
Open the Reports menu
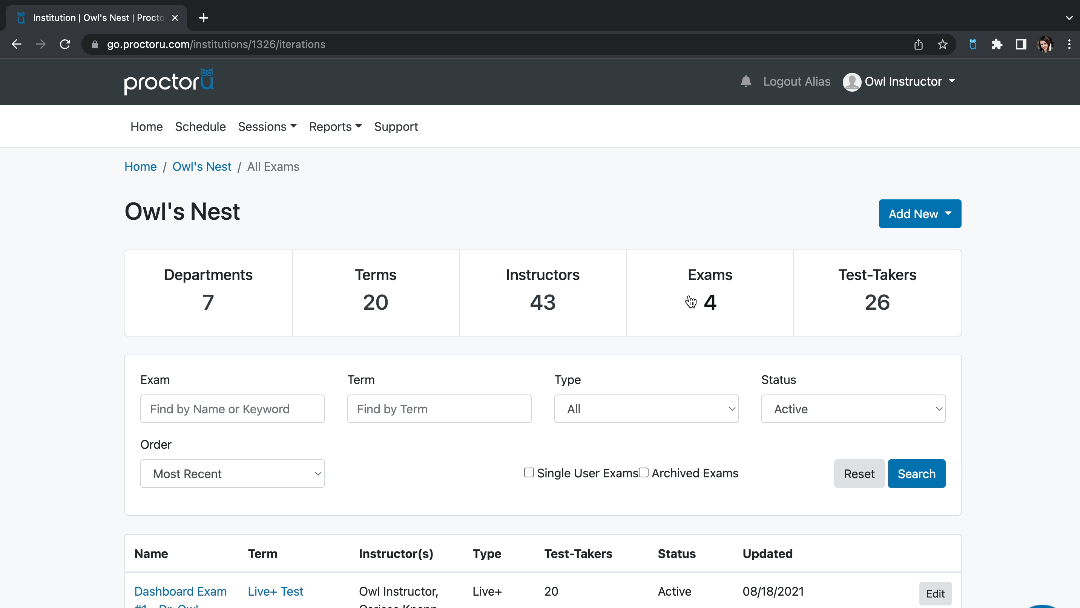pos(334,126)
